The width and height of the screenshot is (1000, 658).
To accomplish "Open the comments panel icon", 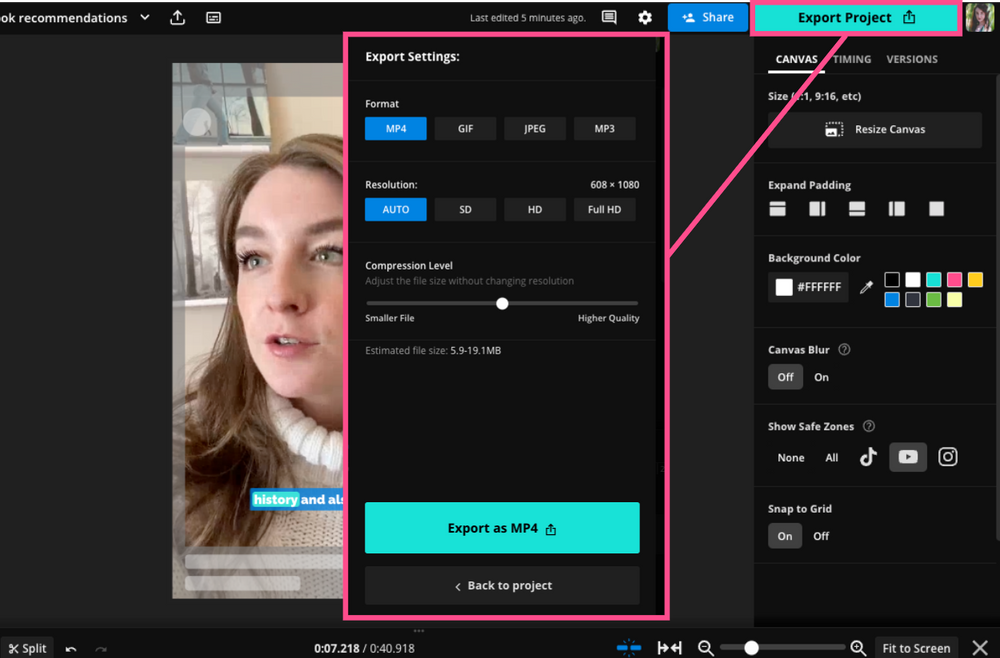I will coord(609,17).
